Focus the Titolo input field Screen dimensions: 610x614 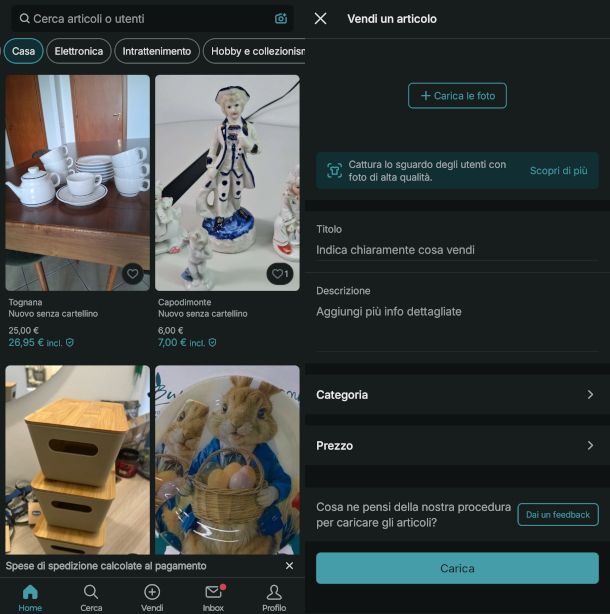(x=457, y=250)
